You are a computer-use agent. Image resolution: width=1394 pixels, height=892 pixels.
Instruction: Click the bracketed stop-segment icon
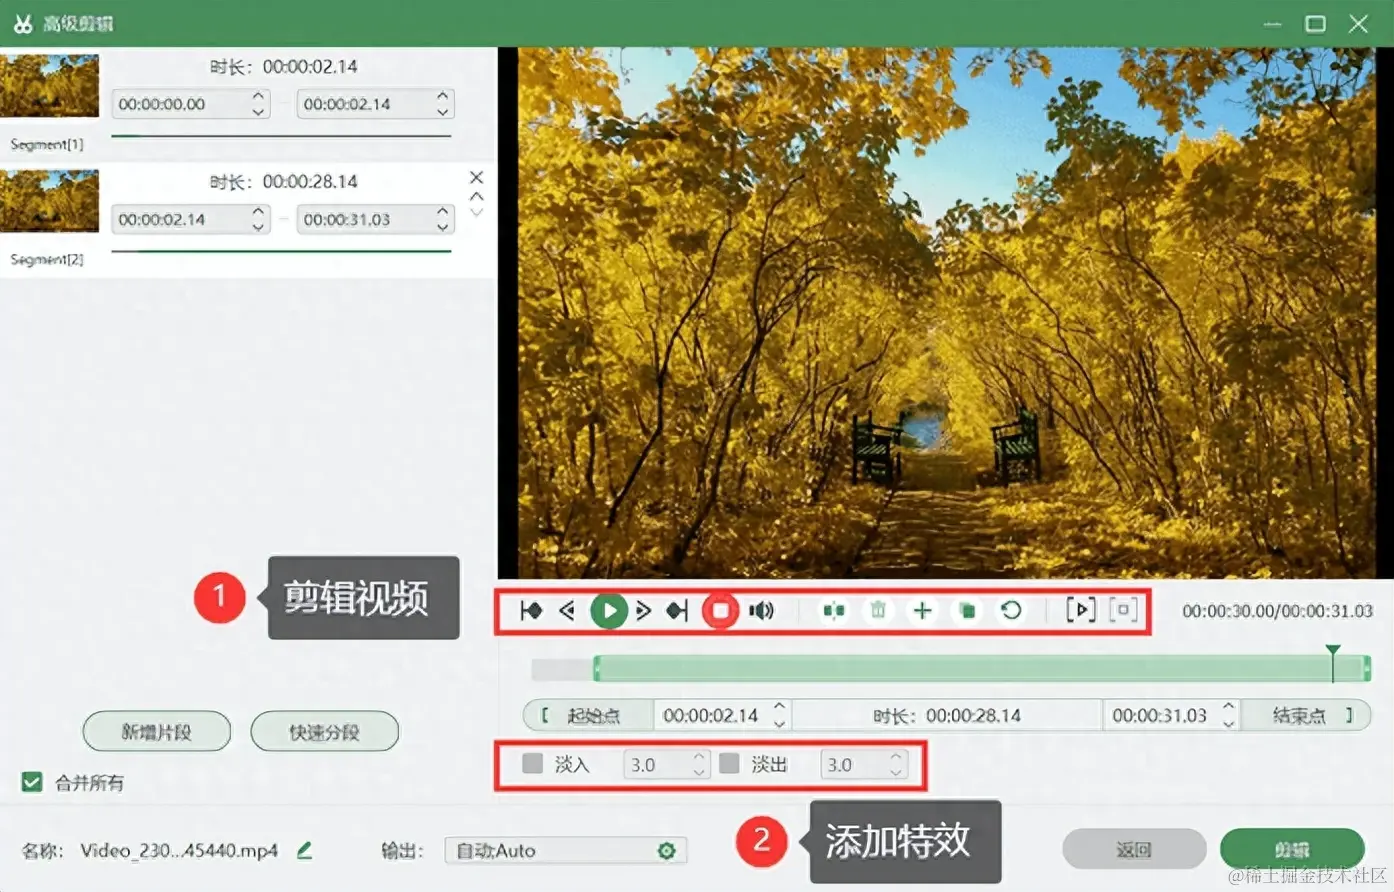[1123, 610]
